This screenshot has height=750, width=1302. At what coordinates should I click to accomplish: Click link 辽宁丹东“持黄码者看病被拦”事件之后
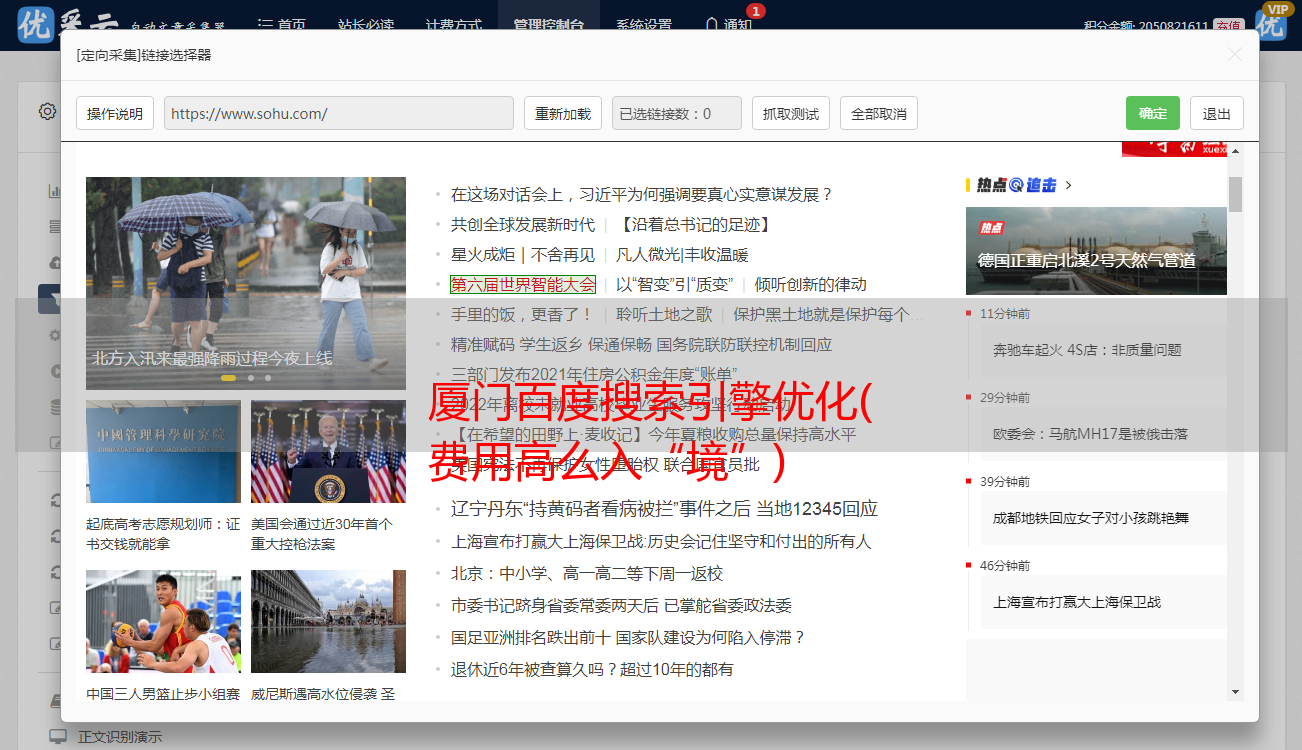click(x=601, y=509)
